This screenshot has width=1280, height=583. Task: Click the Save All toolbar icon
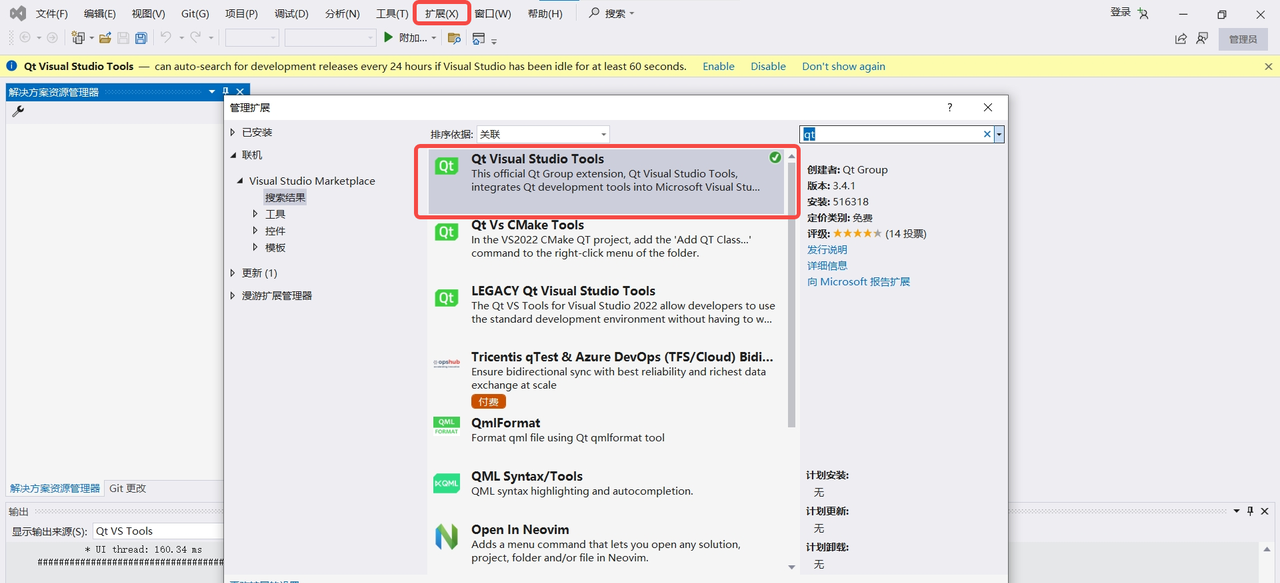click(141, 38)
